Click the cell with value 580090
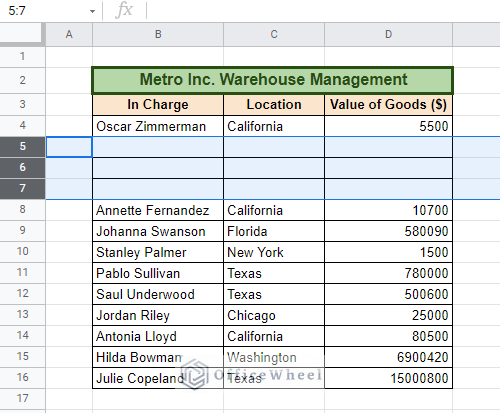Viewport: 500px width, 413px height. tap(388, 231)
